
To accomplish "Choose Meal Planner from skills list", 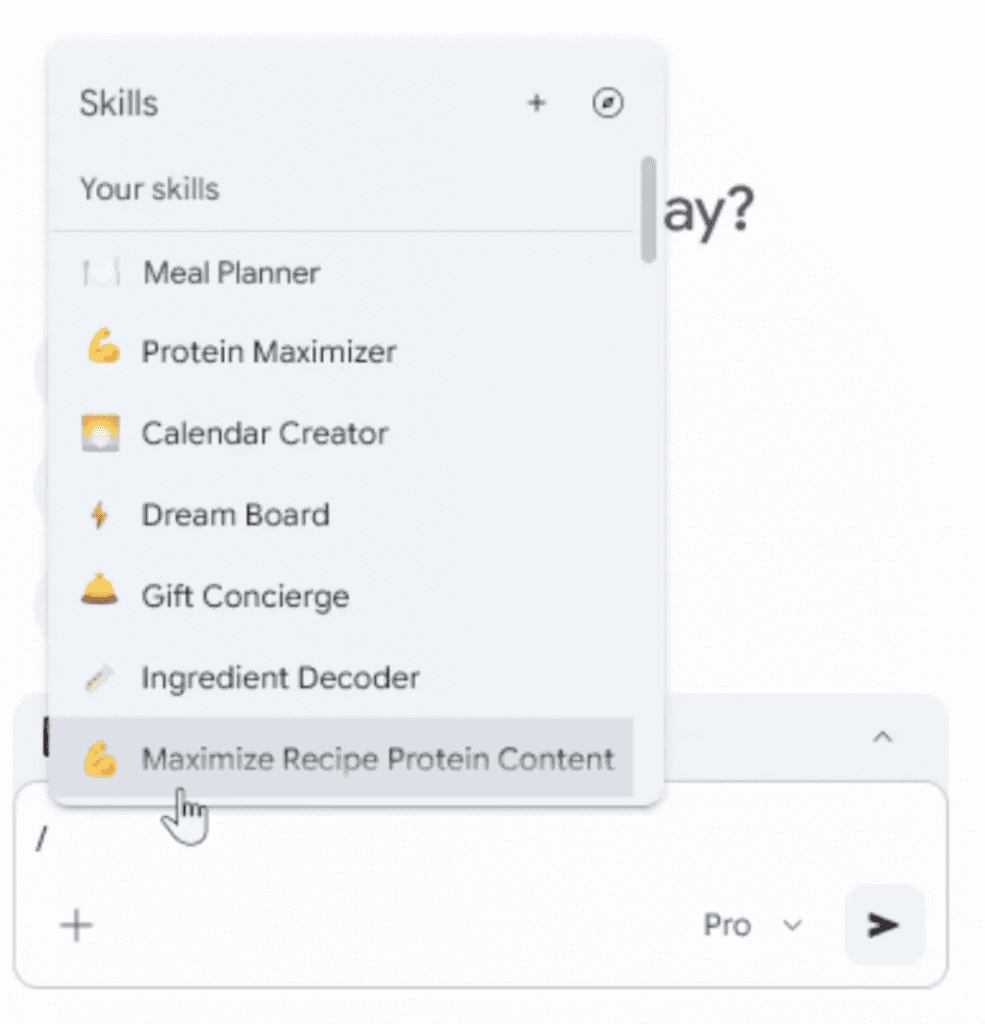I will pyautogui.click(x=231, y=272).
